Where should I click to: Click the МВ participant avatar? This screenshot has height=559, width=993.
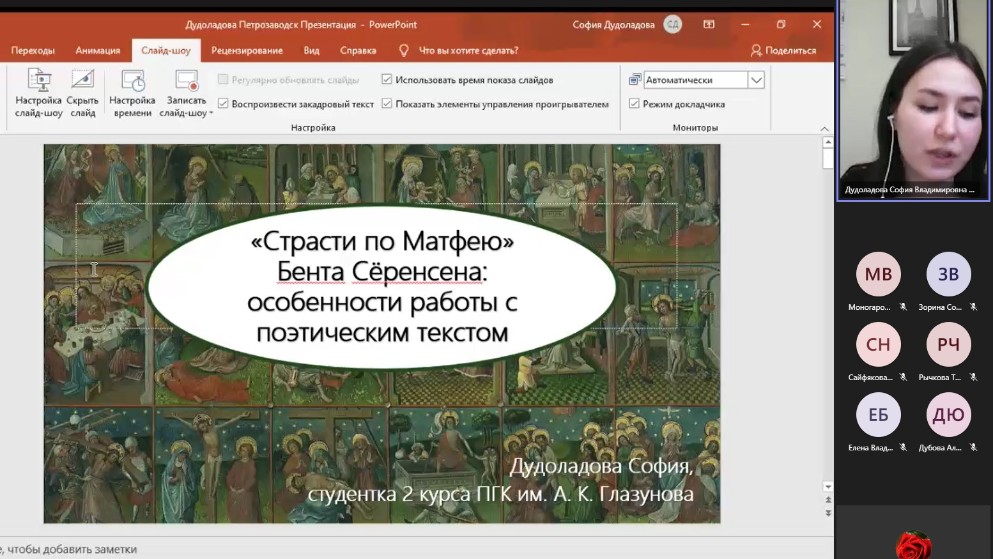click(x=878, y=274)
